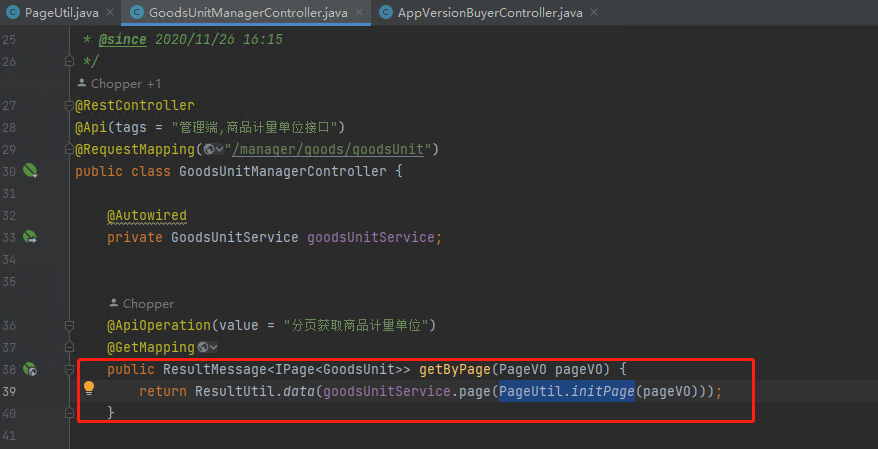Click line number 34 in the gutter
Viewport: 878px width, 449px height.
10,259
